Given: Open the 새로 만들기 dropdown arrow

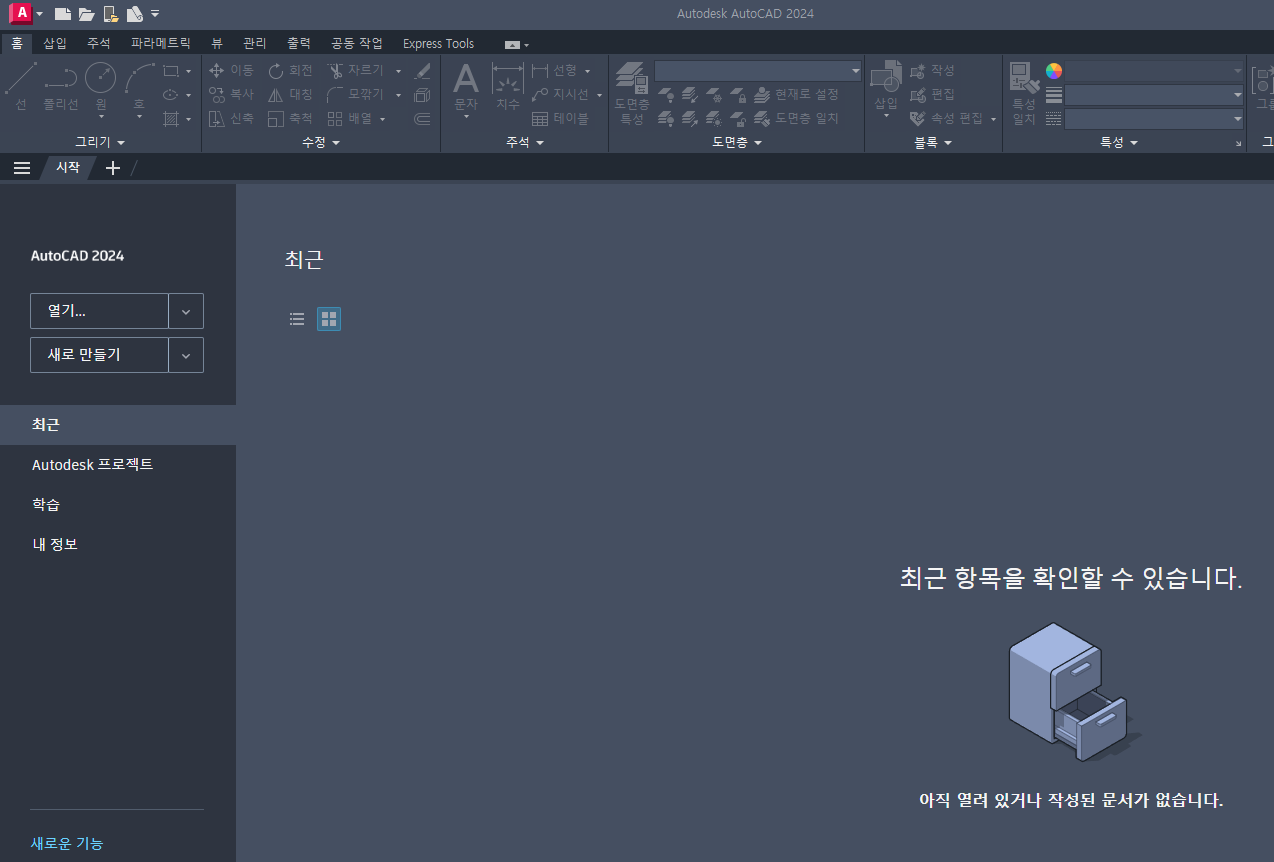Looking at the screenshot, I should tap(186, 355).
